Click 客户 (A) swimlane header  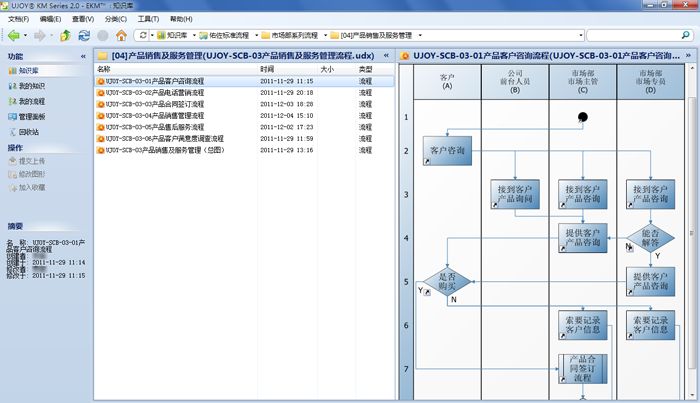447,82
